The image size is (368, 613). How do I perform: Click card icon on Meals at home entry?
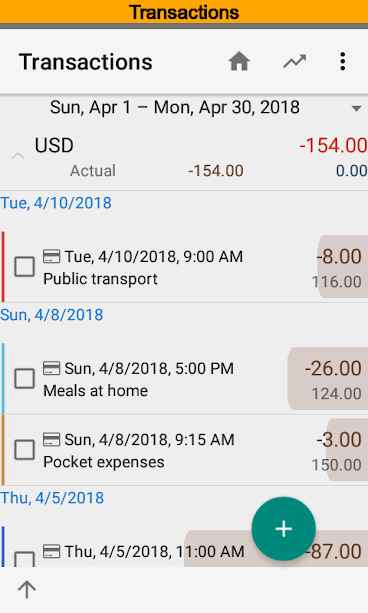click(52, 368)
